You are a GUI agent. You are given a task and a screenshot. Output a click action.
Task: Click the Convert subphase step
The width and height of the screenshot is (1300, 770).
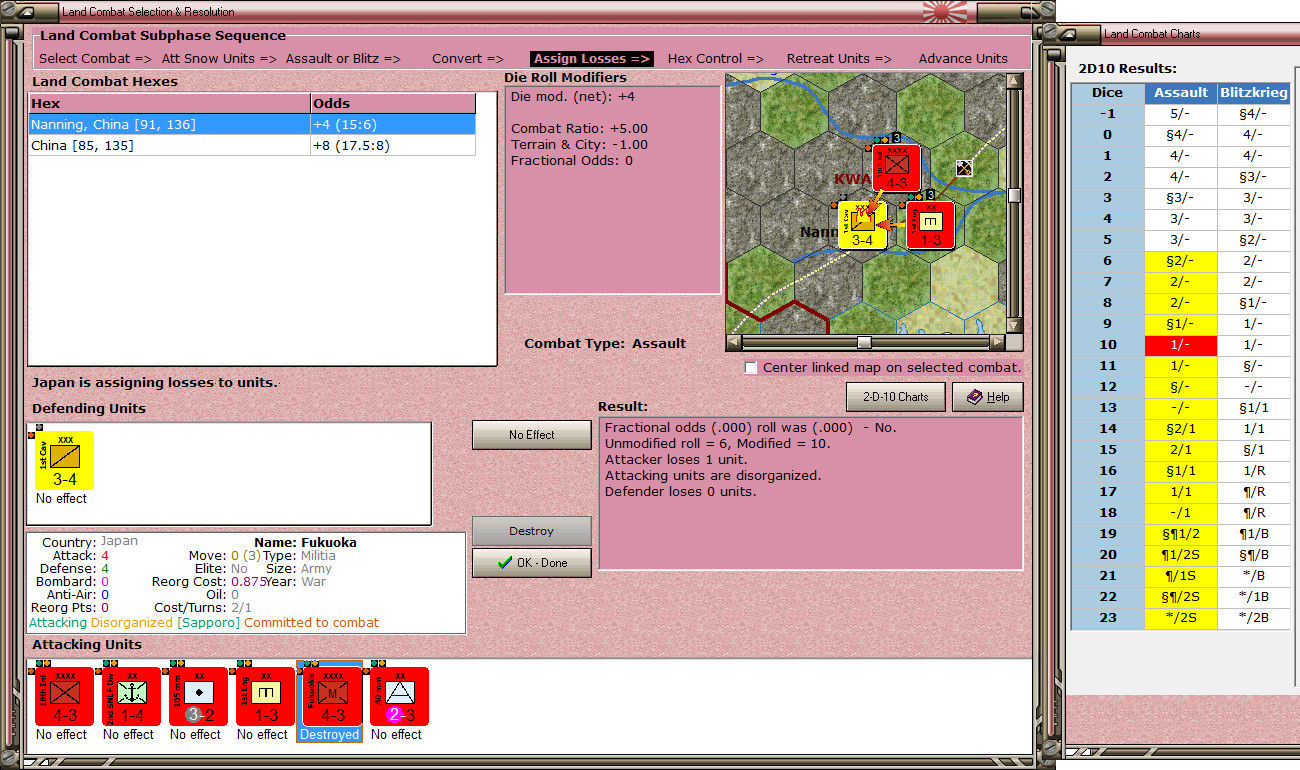click(x=468, y=59)
